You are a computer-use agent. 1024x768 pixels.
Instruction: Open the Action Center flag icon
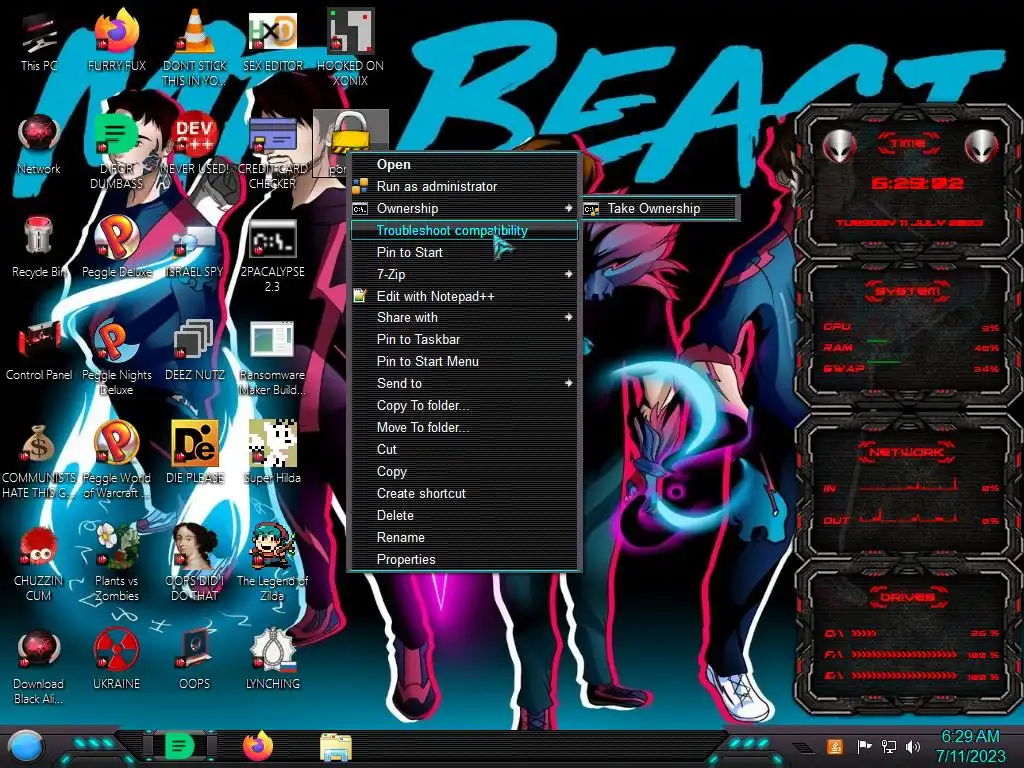[x=864, y=746]
